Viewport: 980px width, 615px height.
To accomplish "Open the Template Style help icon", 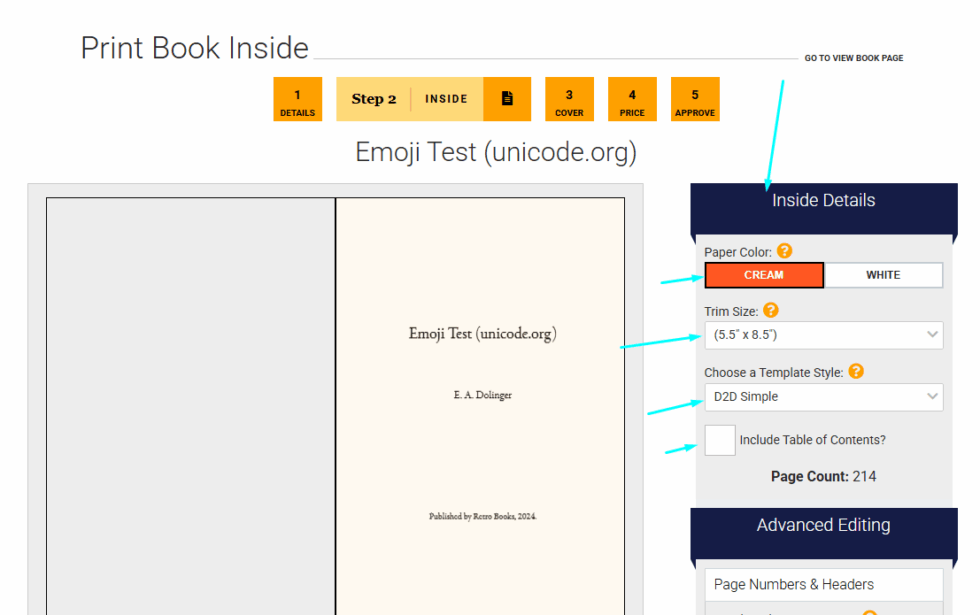I will click(x=856, y=371).
